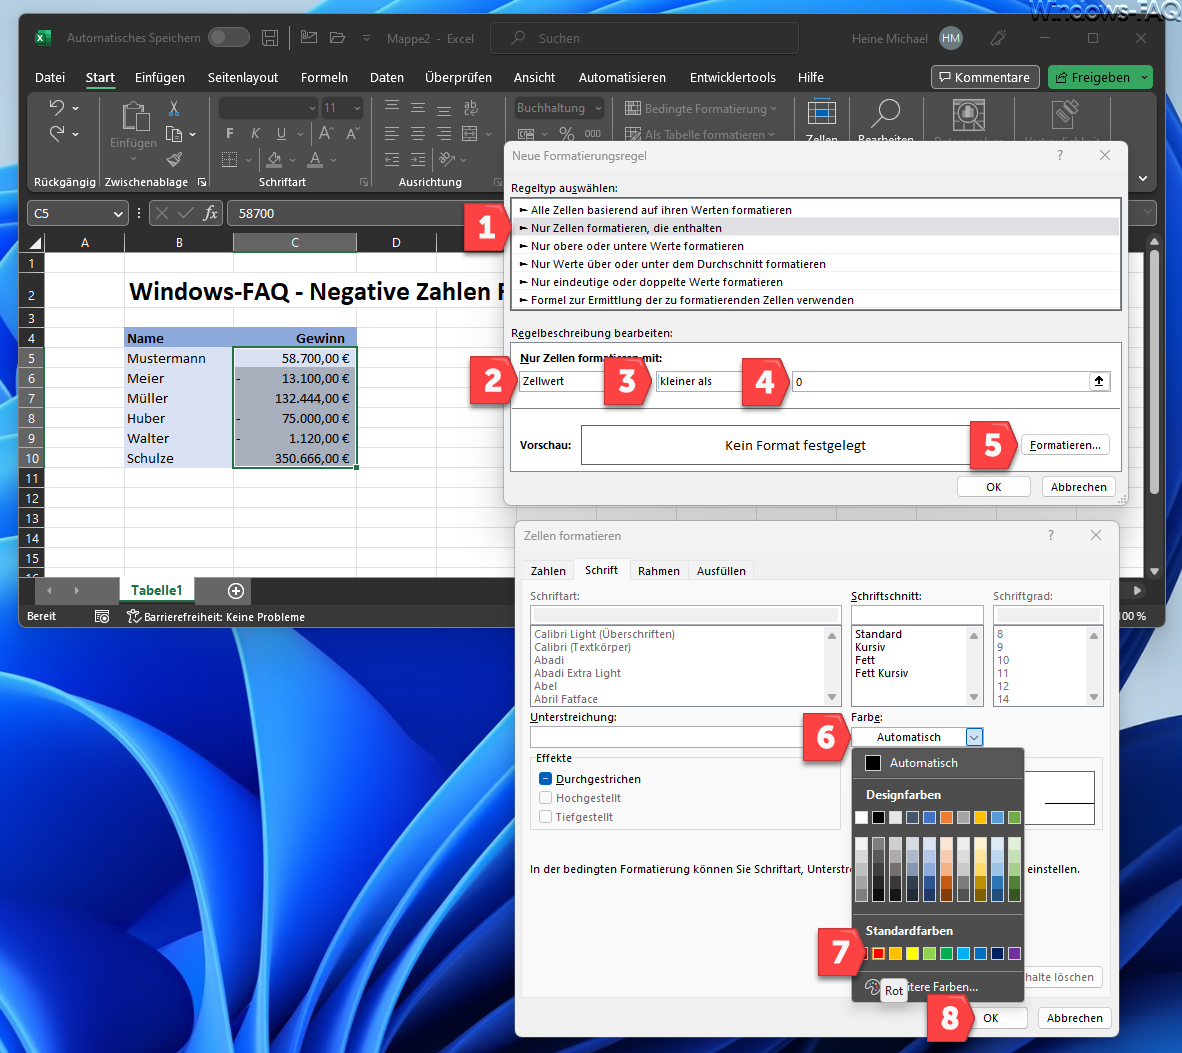
Task: Open the Unterstreichung dropdown field
Action: [x=666, y=737]
